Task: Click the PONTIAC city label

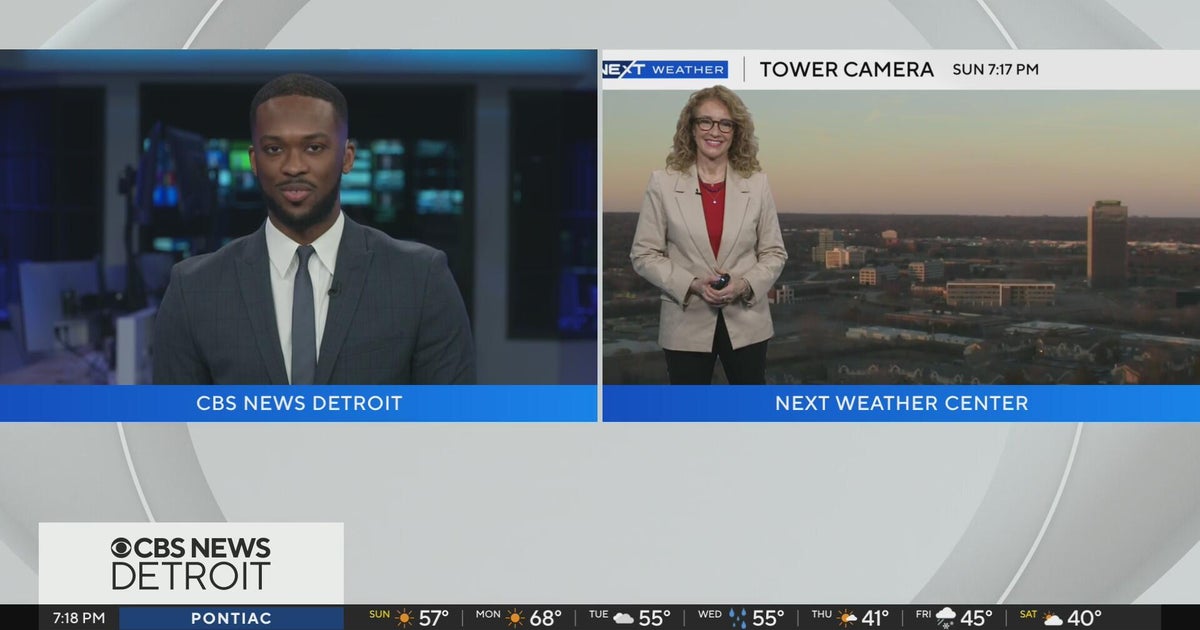Action: [231, 618]
